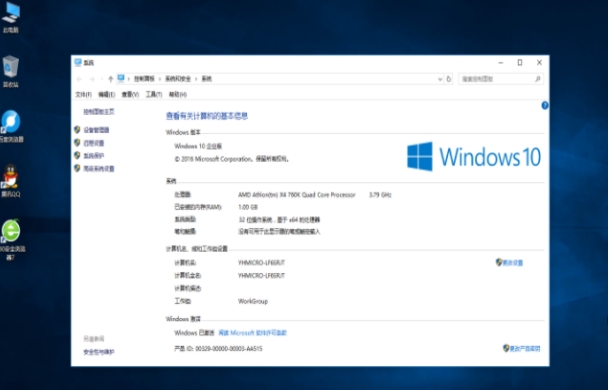The height and width of the screenshot is (390, 613).
Task: Read the Microsoft 软件许可条款 link
Action: (253, 333)
